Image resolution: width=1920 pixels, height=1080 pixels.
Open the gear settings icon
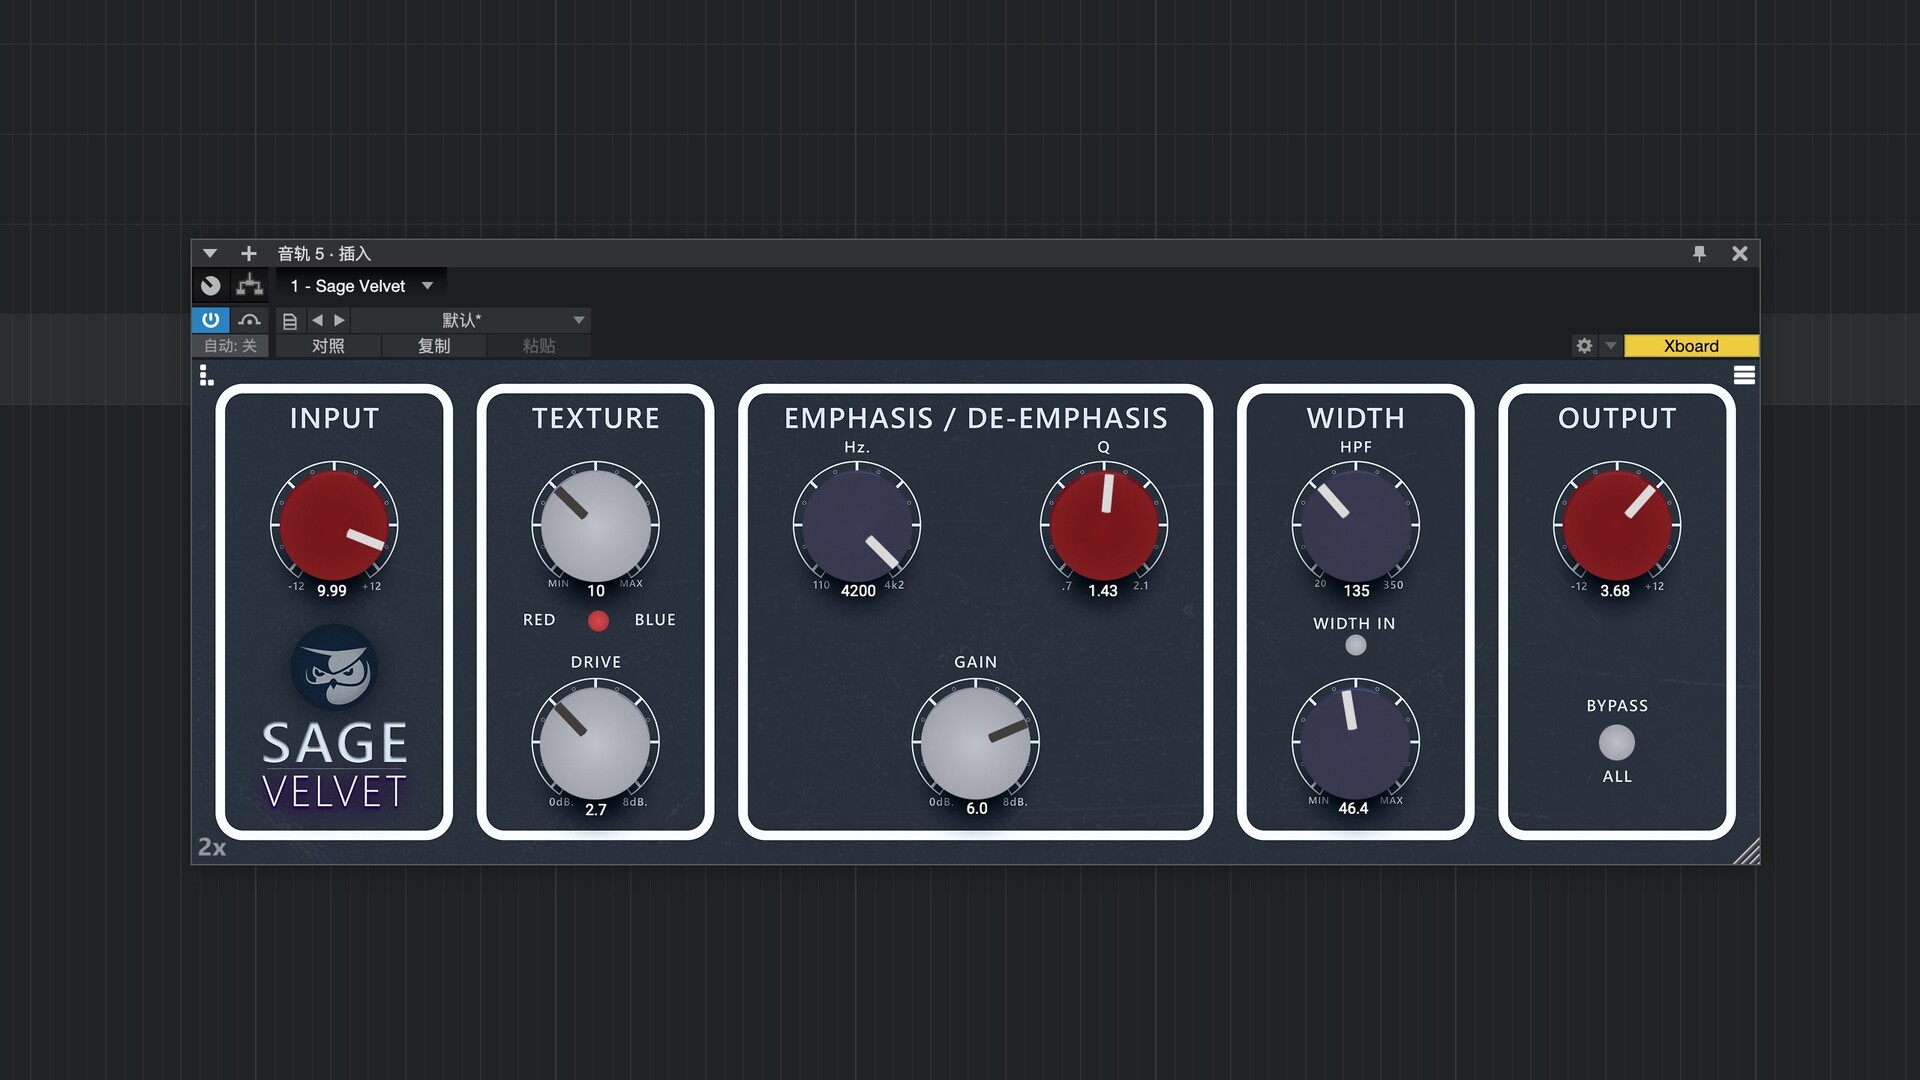[1584, 346]
